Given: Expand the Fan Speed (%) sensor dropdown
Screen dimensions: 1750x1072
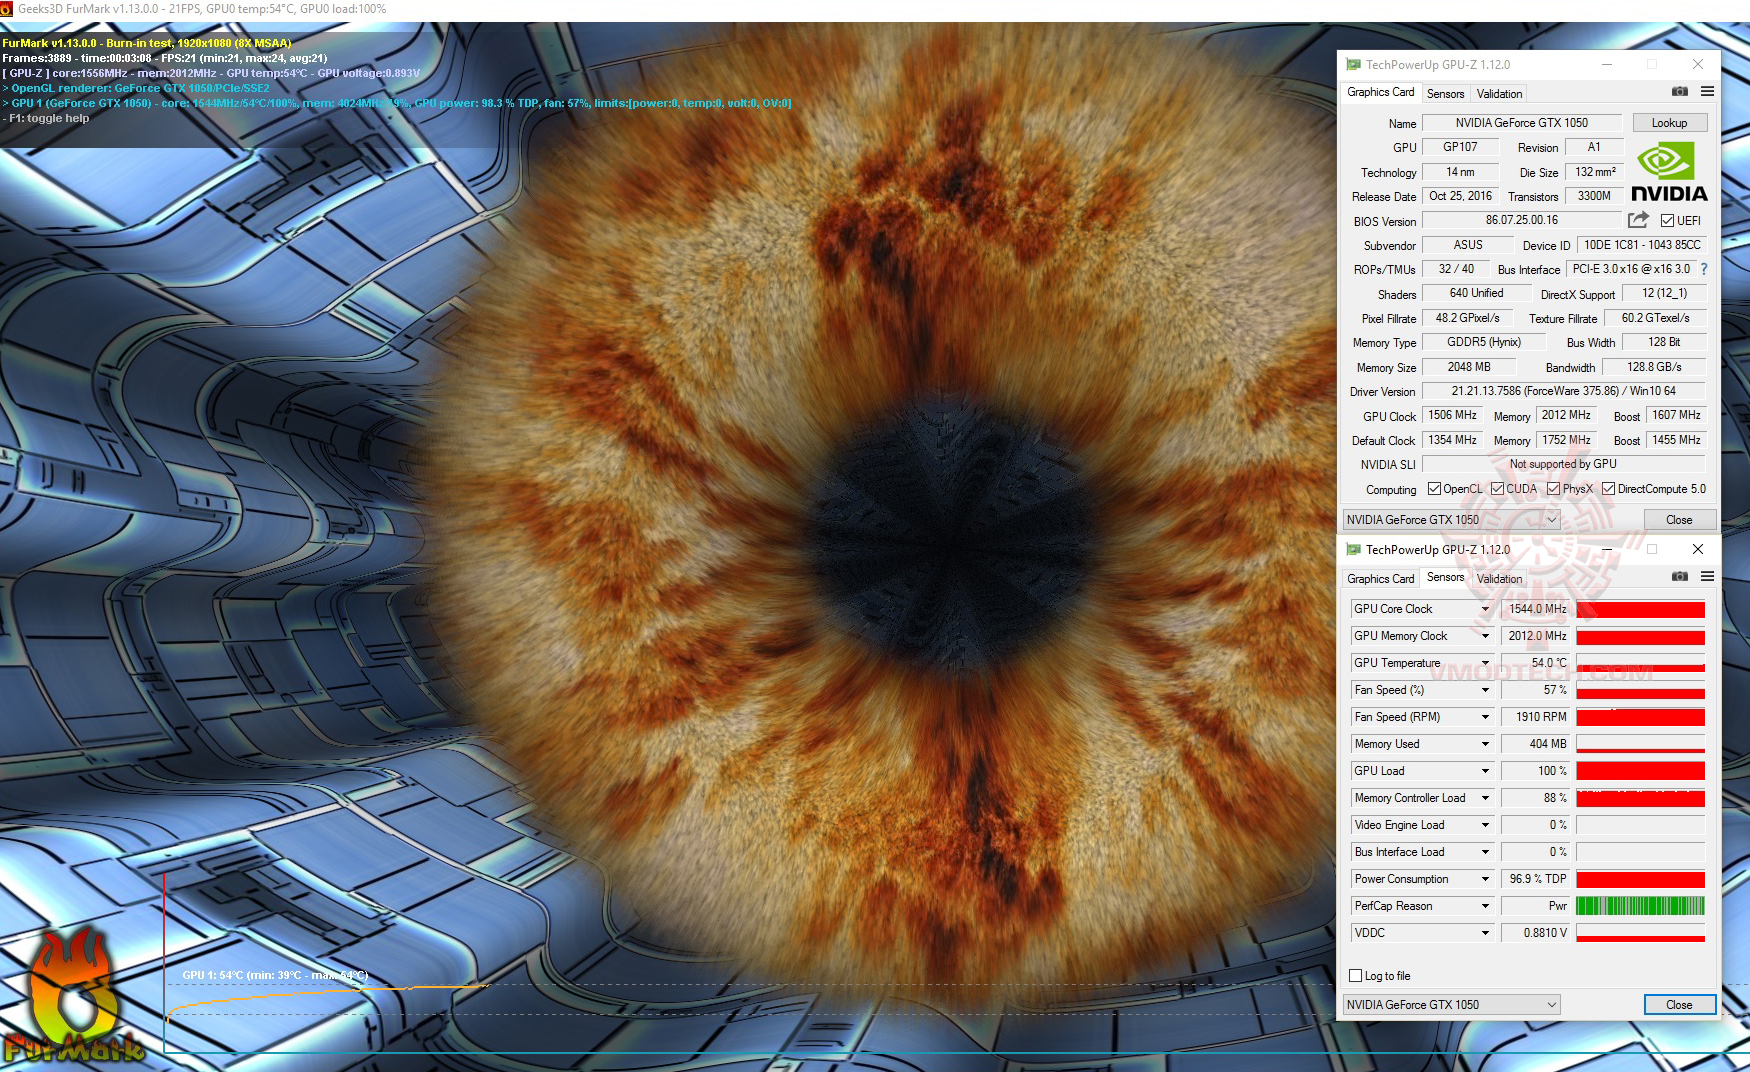Looking at the screenshot, I should 1485,690.
